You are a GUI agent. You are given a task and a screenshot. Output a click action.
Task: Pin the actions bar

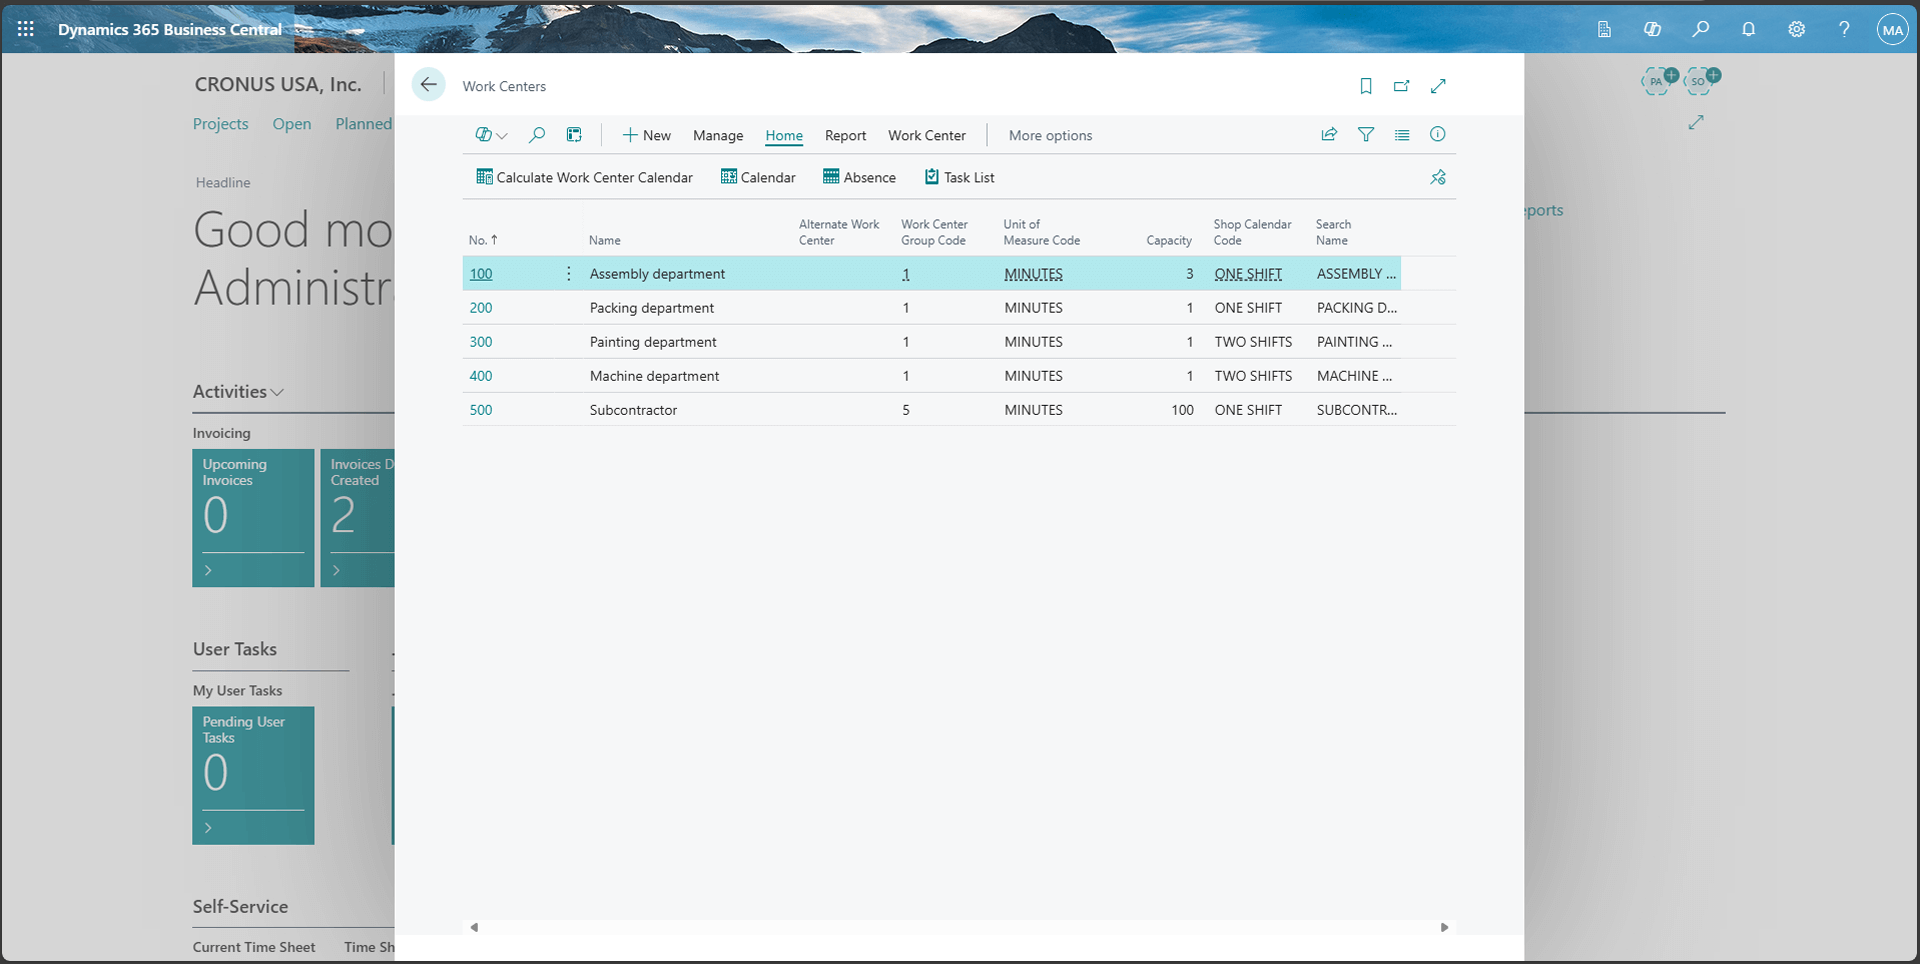point(1438,177)
